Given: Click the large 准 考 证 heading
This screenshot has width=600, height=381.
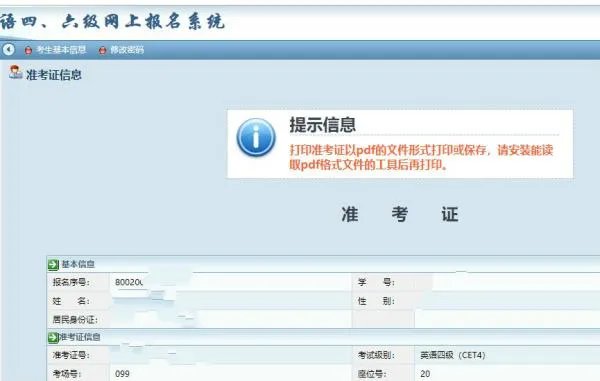Looking at the screenshot, I should [x=399, y=214].
